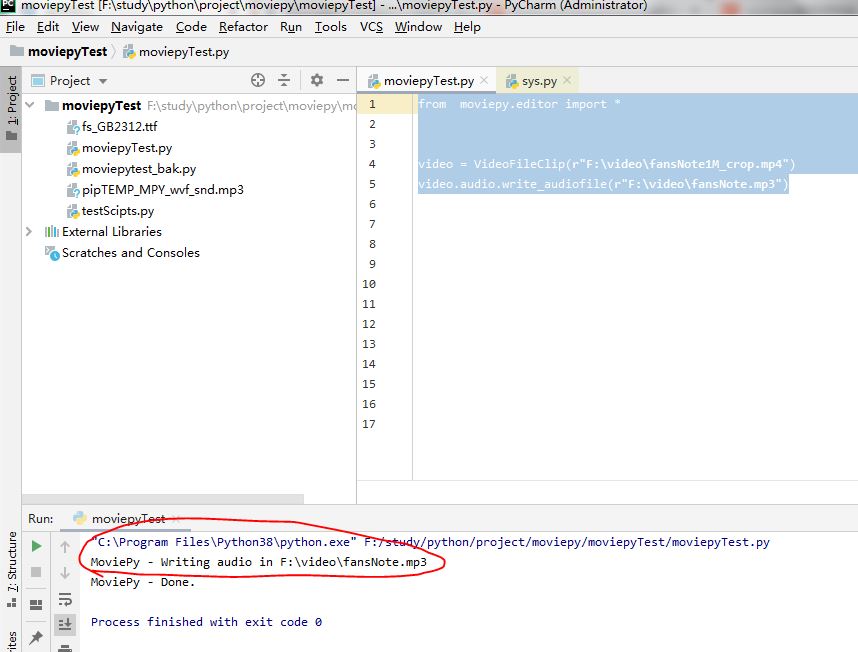
Task: Select Scratches and Consoles
Action: (122, 253)
